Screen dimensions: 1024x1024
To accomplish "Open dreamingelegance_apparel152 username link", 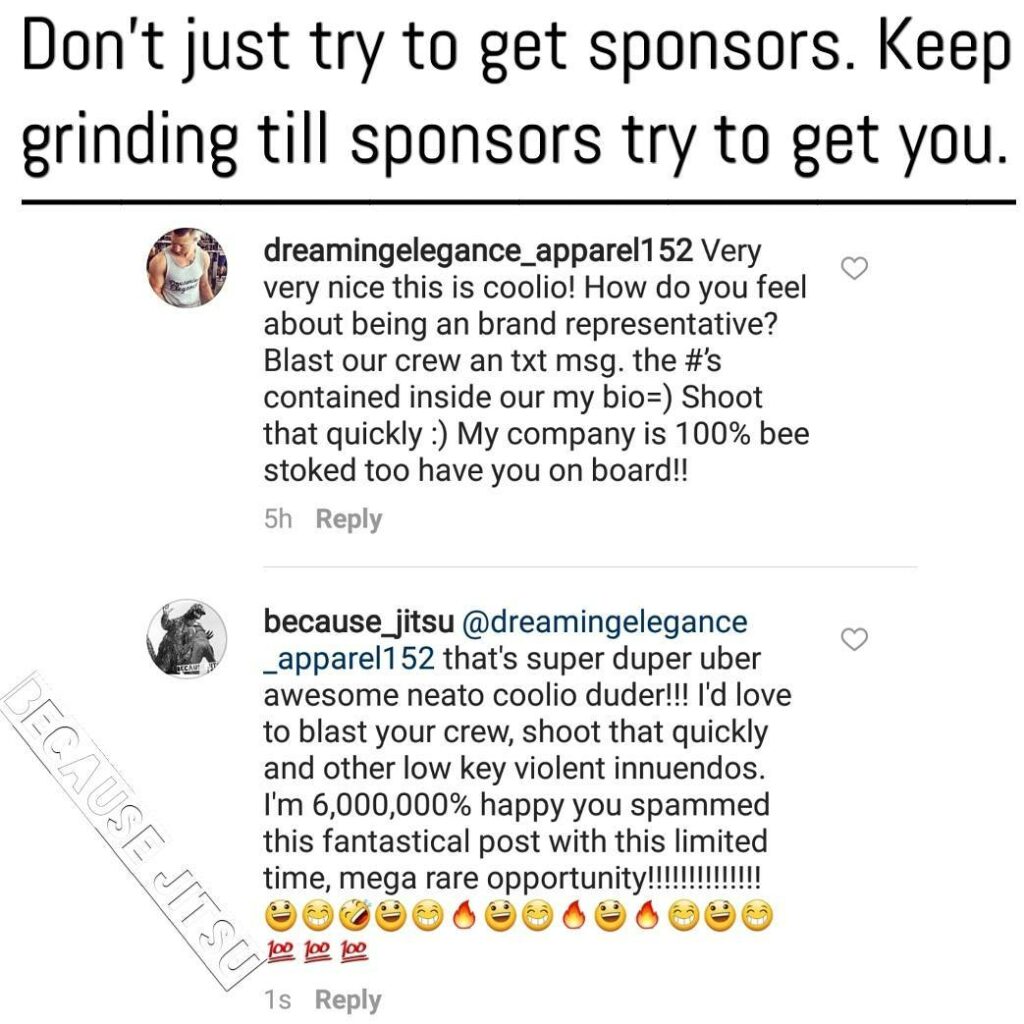I will click(477, 251).
